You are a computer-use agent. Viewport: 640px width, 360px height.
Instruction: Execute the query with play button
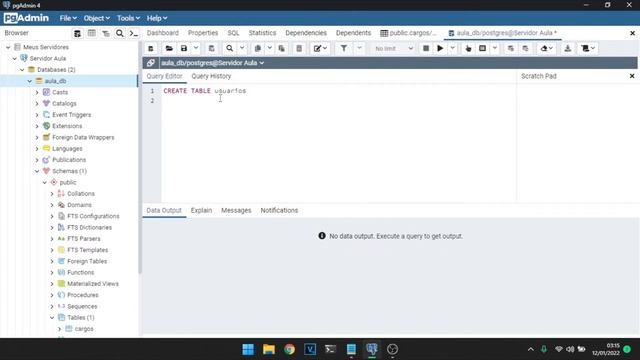440,49
